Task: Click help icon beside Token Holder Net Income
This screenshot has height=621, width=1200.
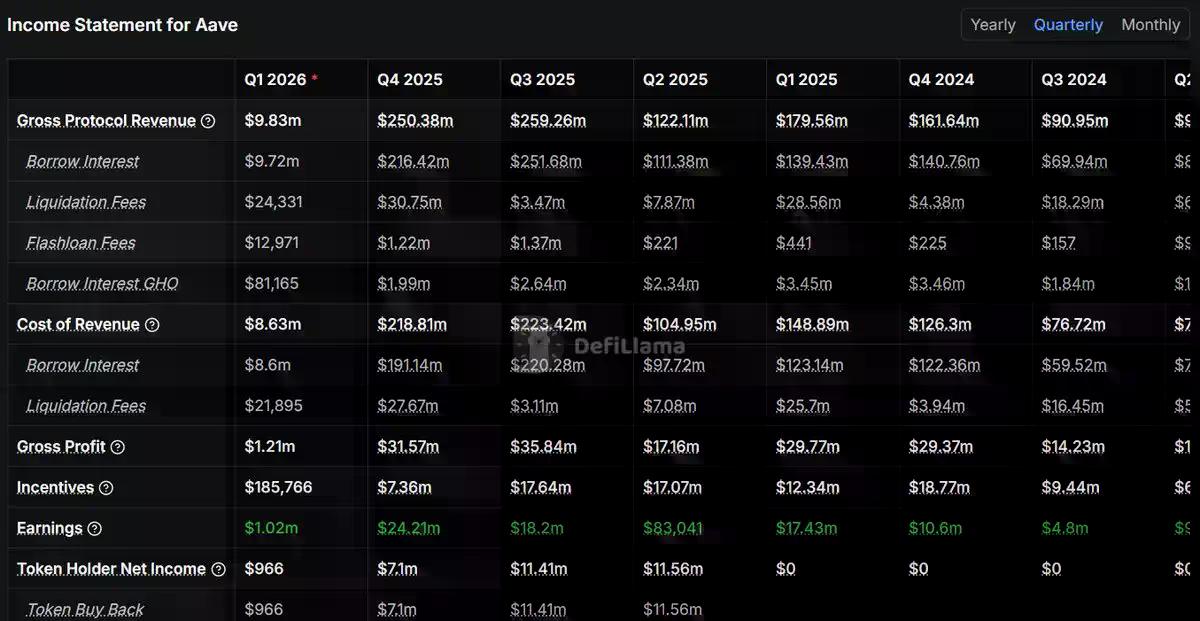Action: tap(218, 569)
